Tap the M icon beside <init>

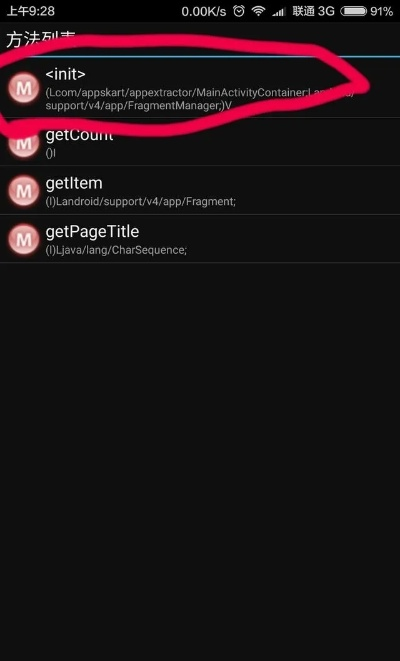pyautogui.click(x=24, y=88)
